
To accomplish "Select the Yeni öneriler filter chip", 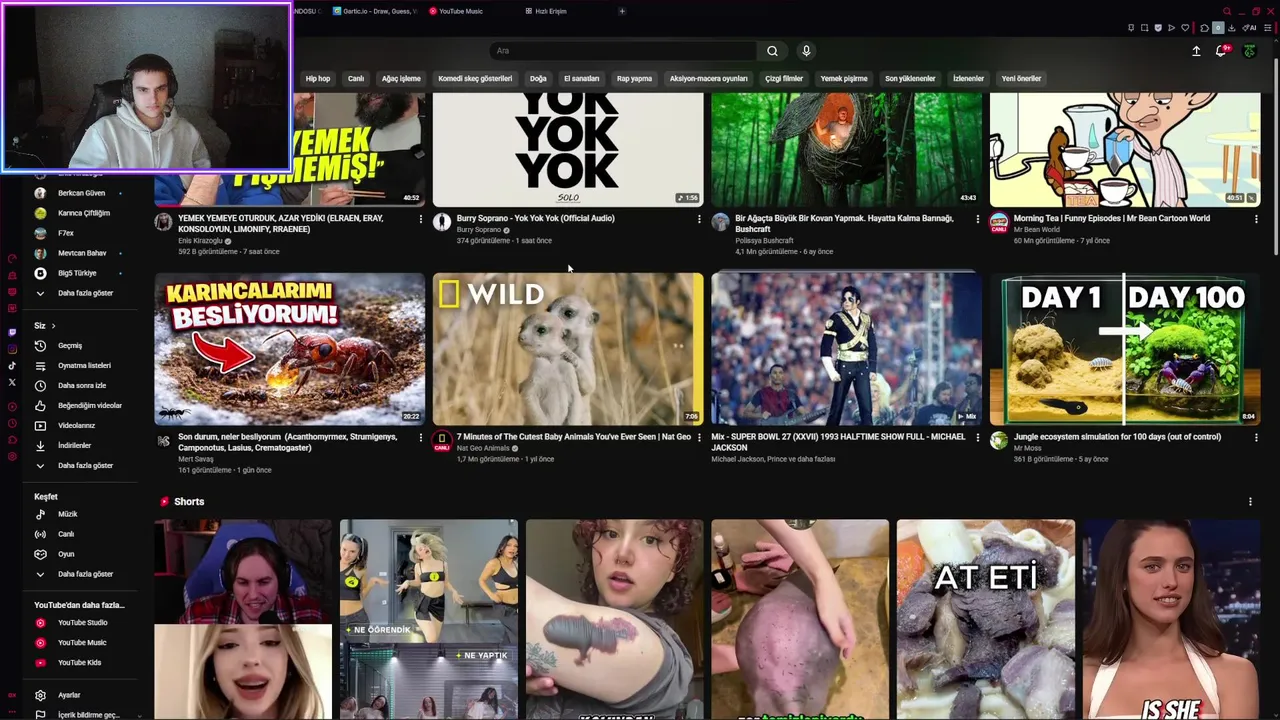I will [x=1021, y=78].
